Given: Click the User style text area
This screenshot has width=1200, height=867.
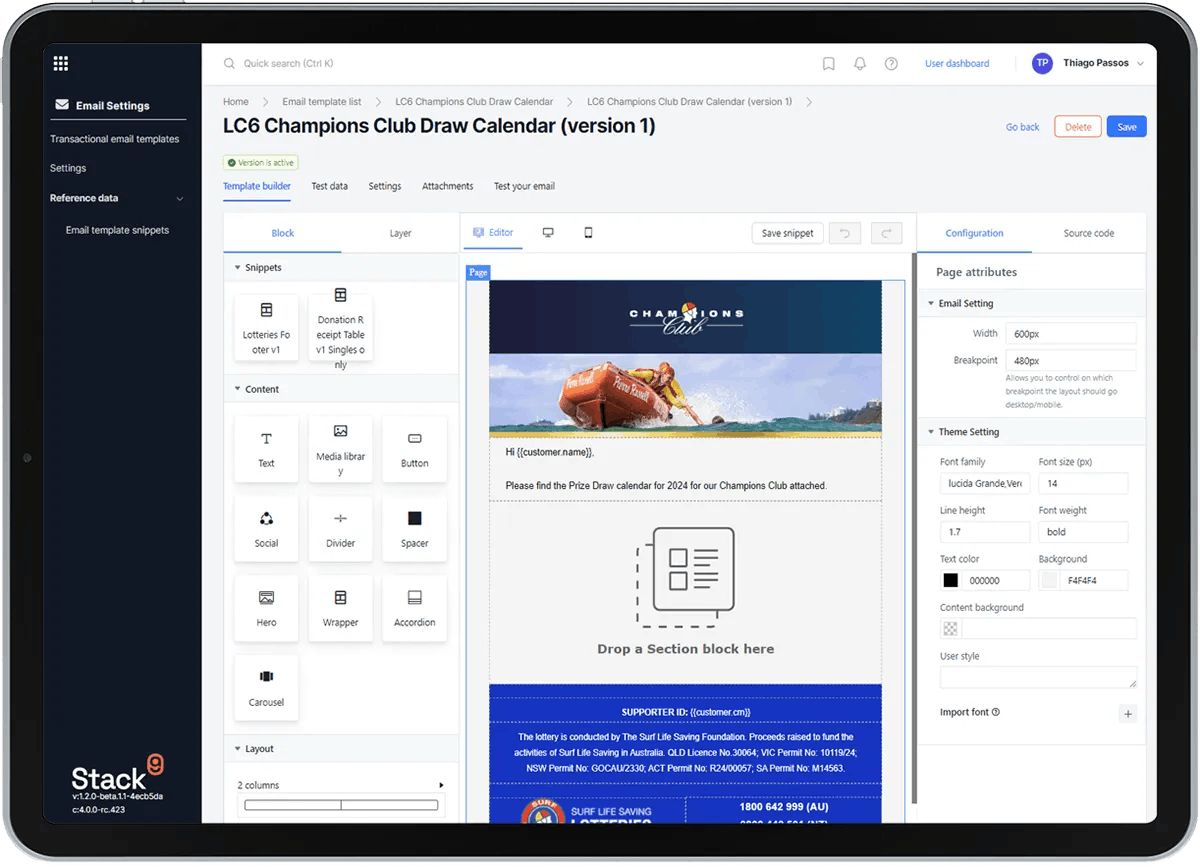Looking at the screenshot, I should click(x=1038, y=677).
